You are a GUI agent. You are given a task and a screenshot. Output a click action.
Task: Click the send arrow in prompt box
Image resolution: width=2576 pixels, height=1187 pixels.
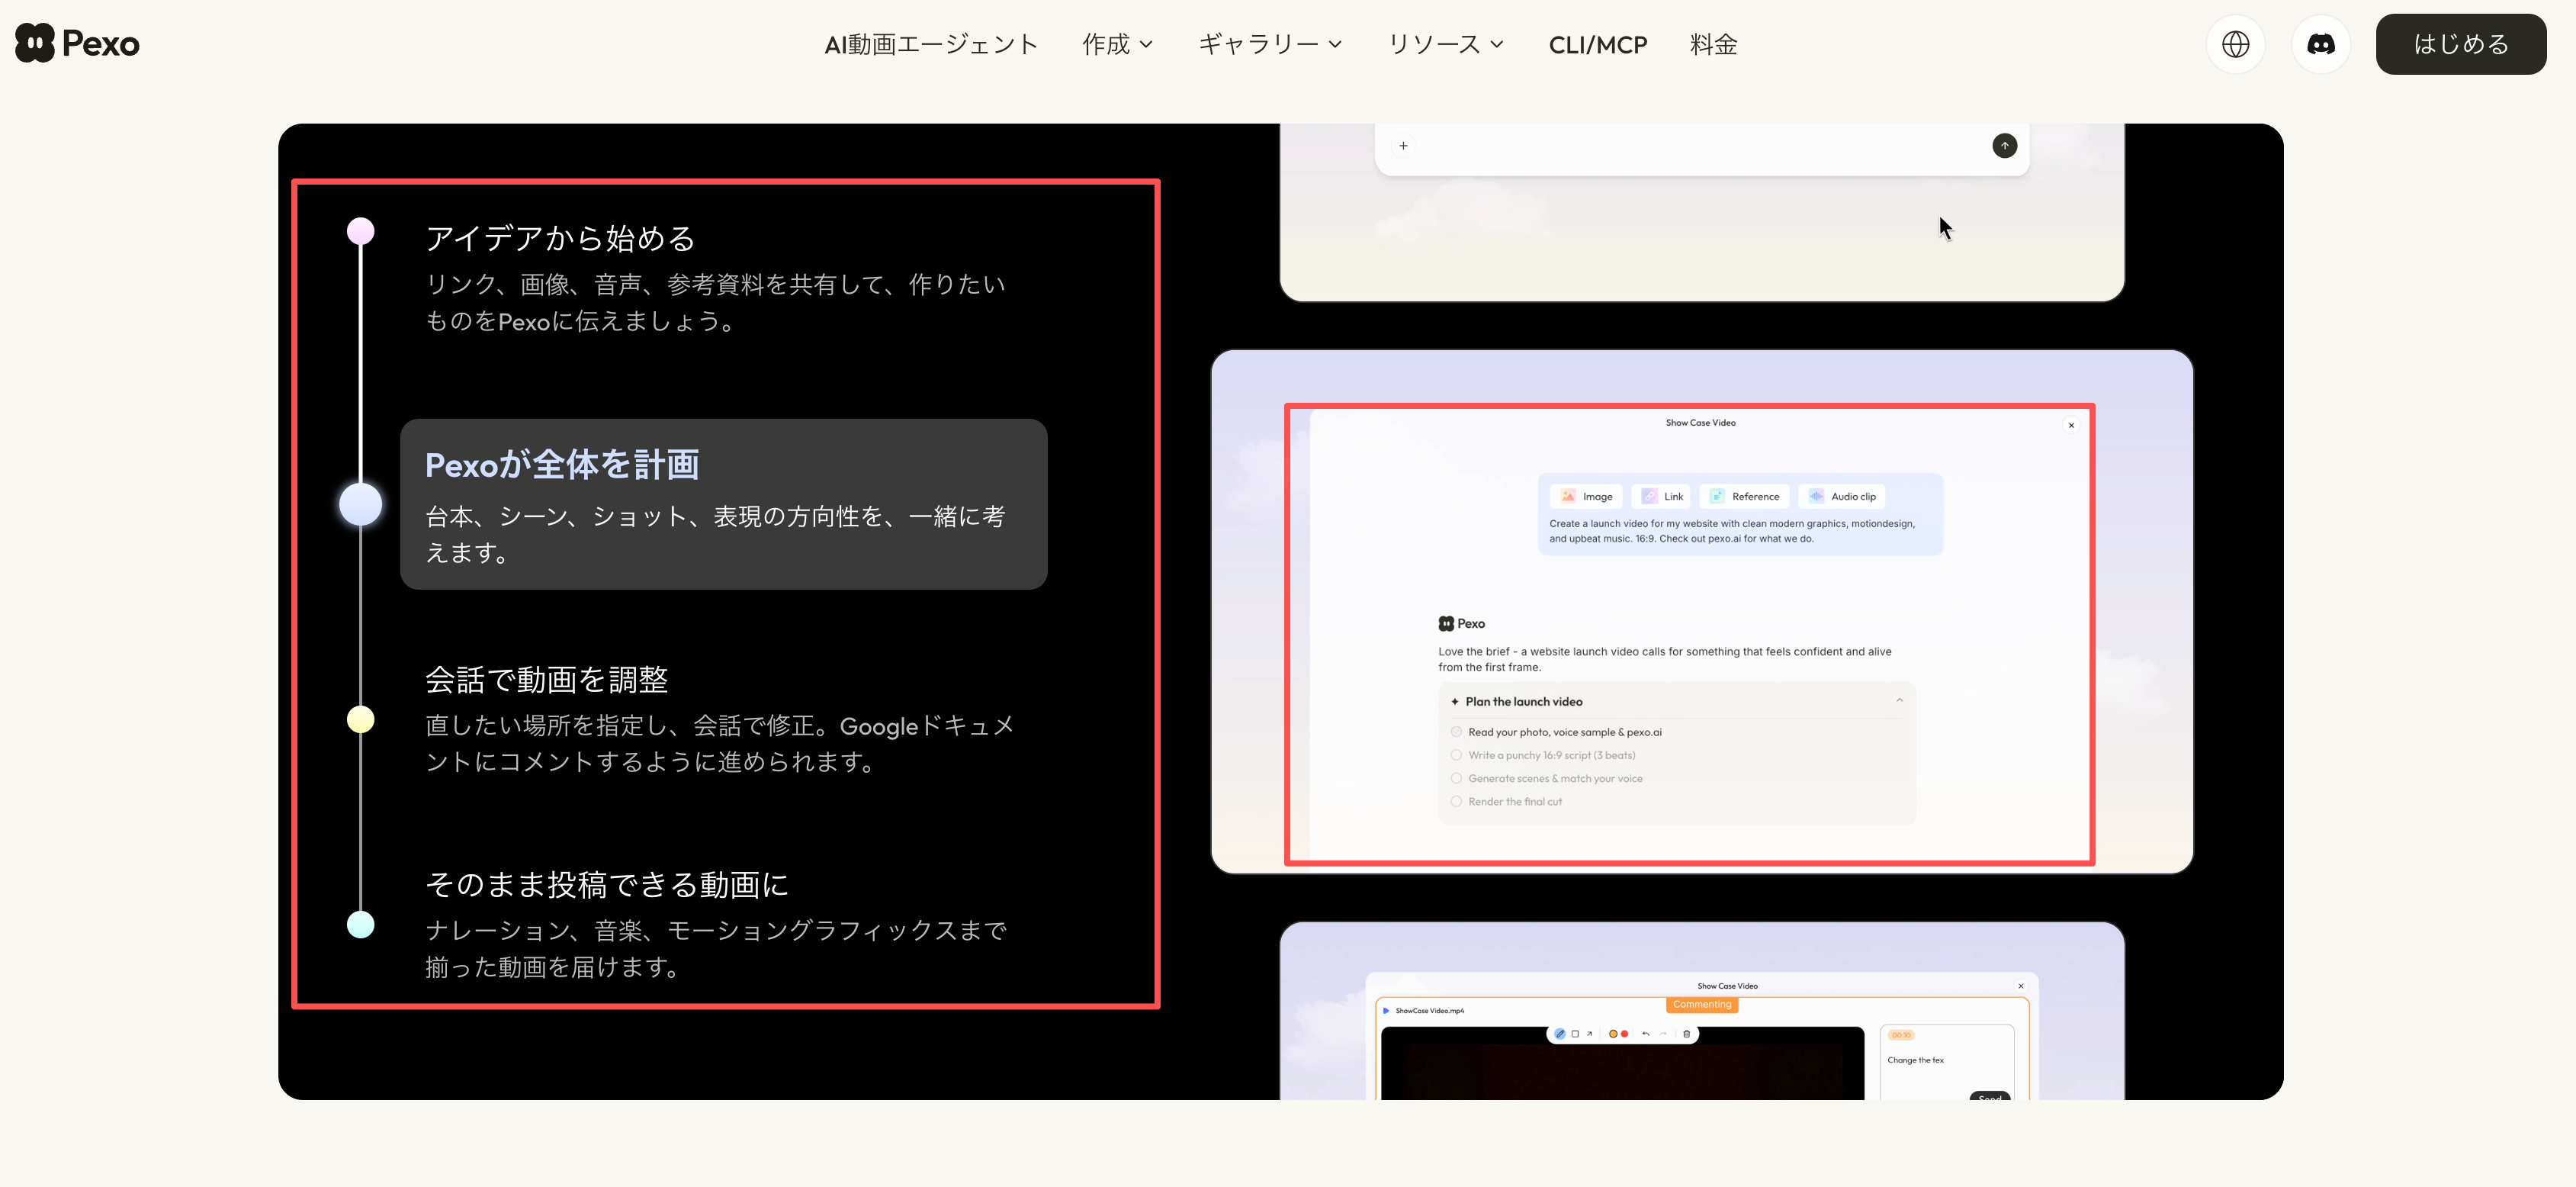[2004, 146]
